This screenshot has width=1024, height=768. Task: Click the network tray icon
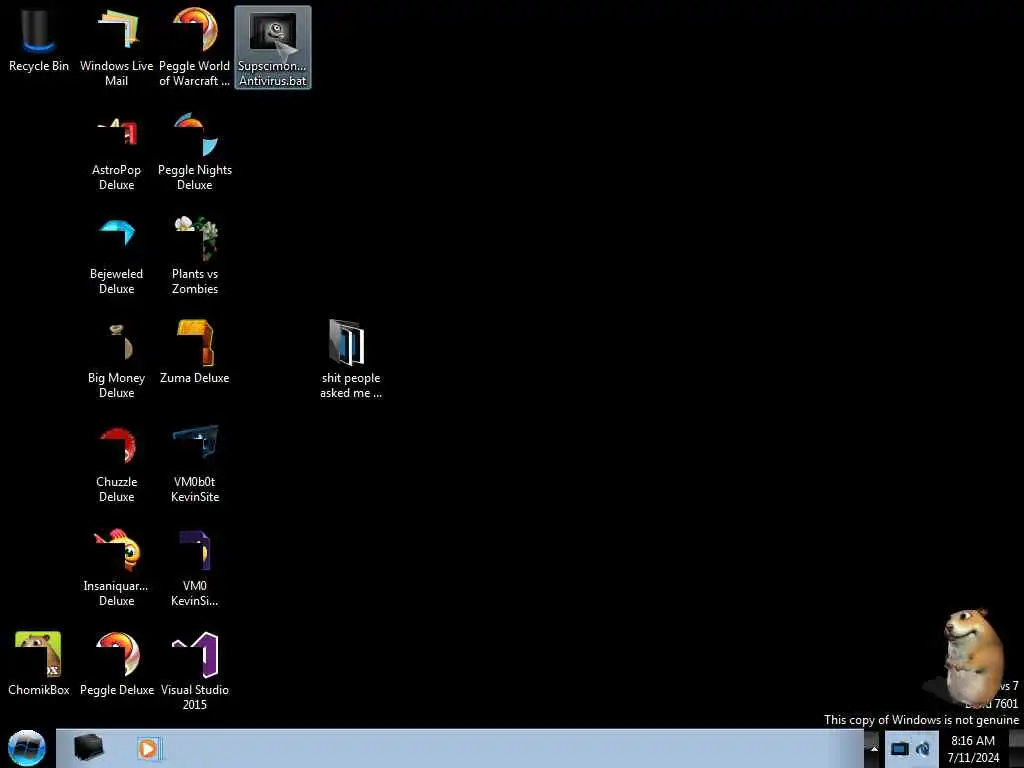[899, 748]
